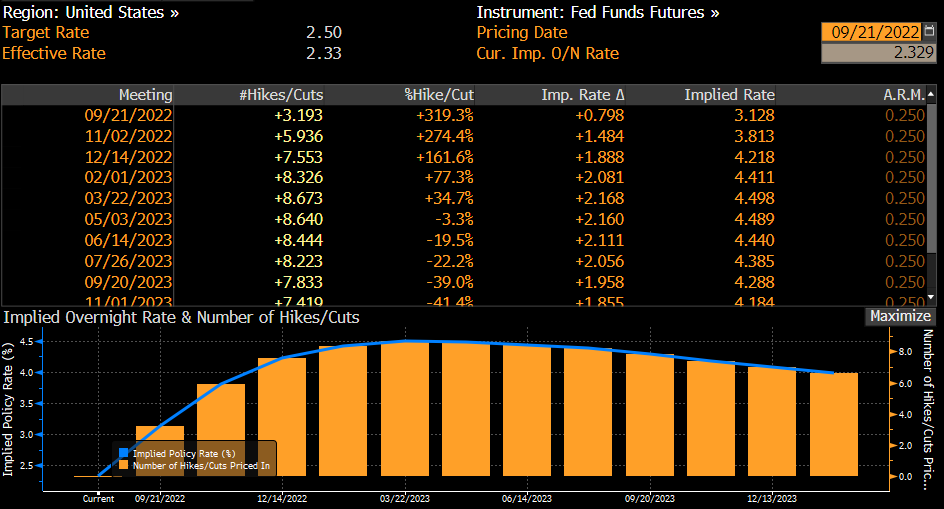Select the 02/01/2023 meeting row date
The height and width of the screenshot is (509, 944).
coord(128,178)
